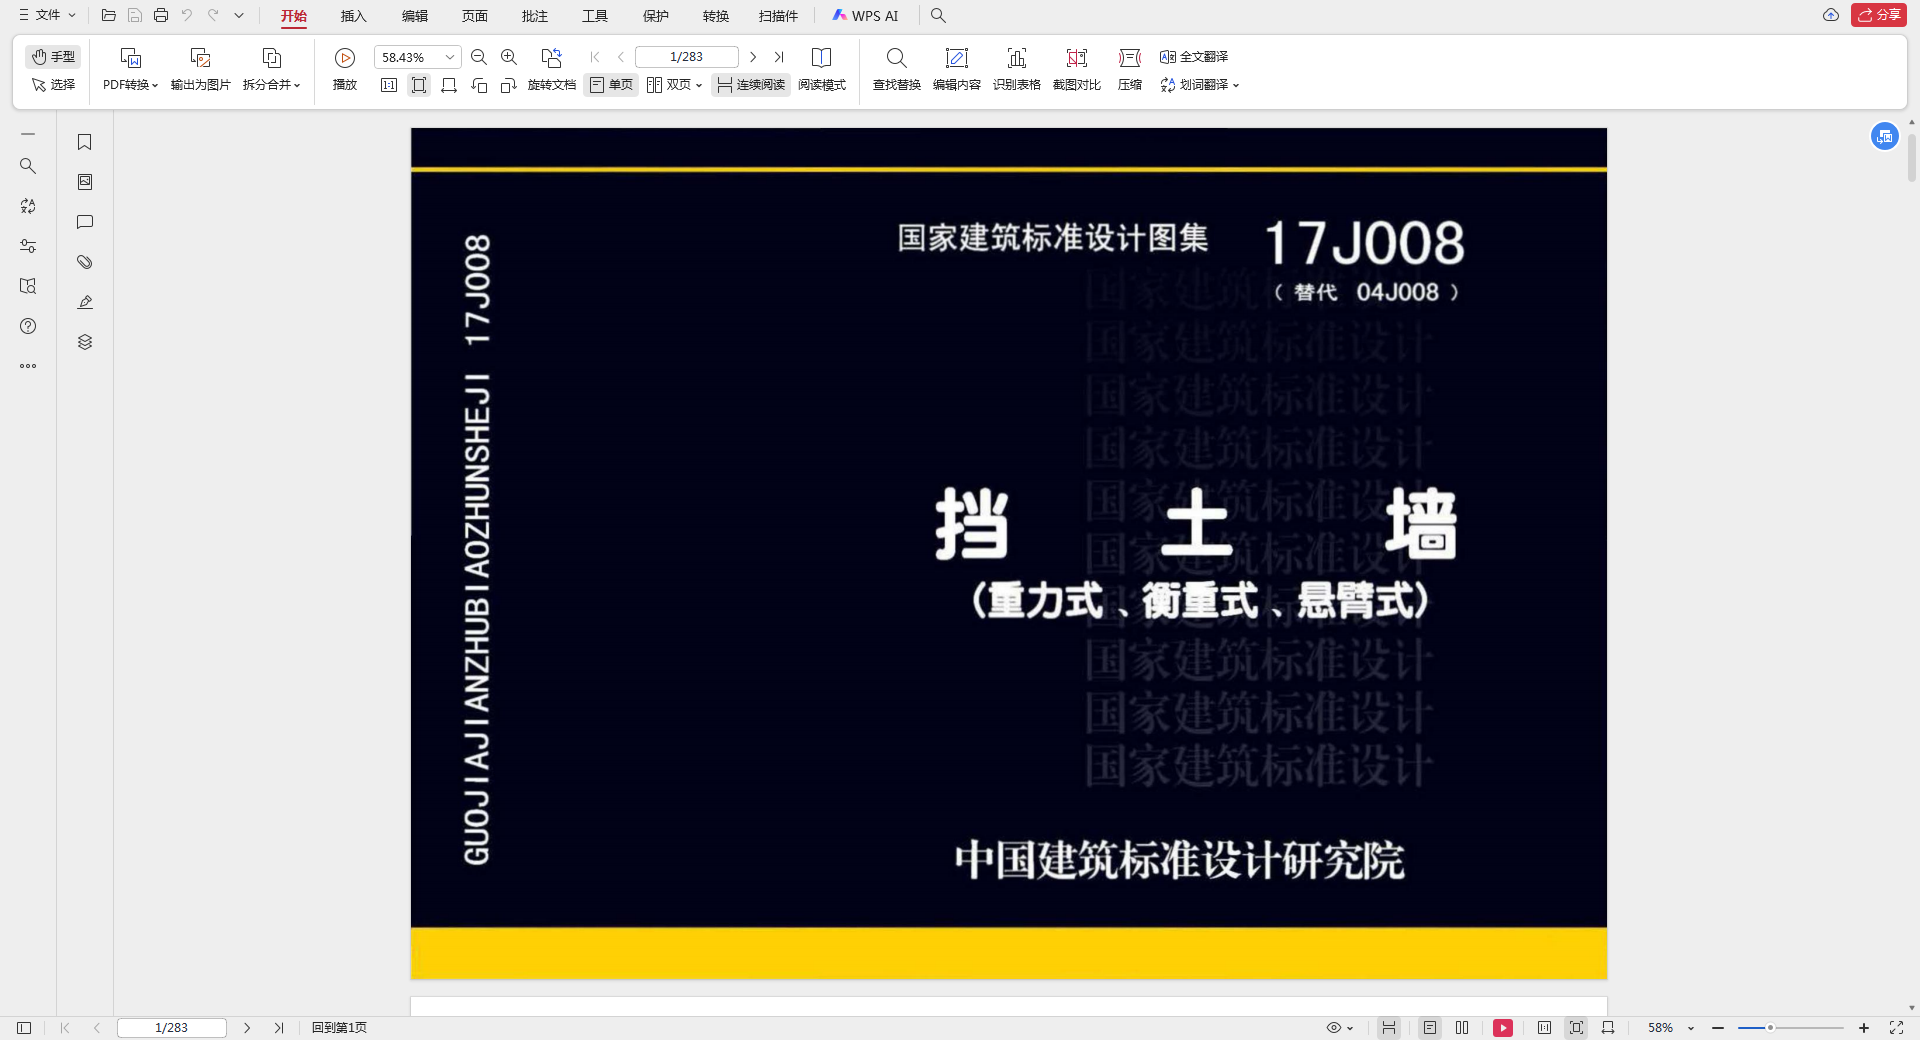Viewport: 1920px width, 1040px height.
Task: Click the 压缩 compress tool
Action: pos(1130,70)
